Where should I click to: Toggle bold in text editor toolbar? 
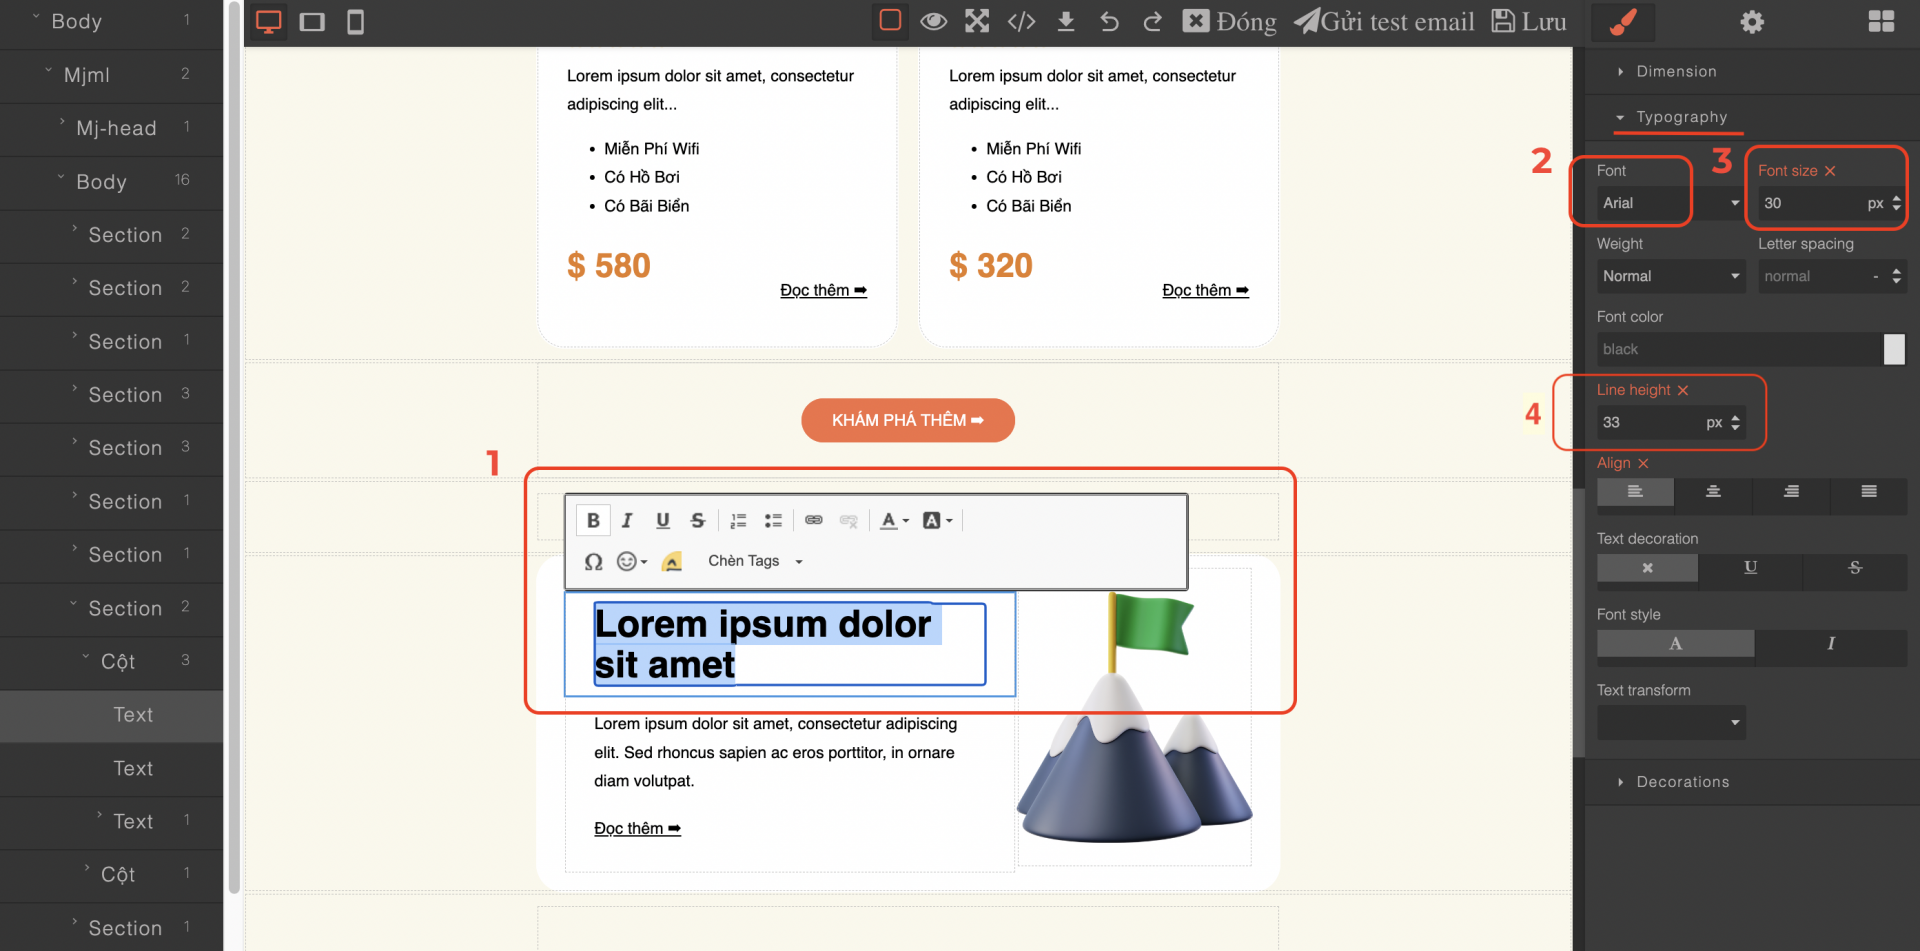pos(593,520)
